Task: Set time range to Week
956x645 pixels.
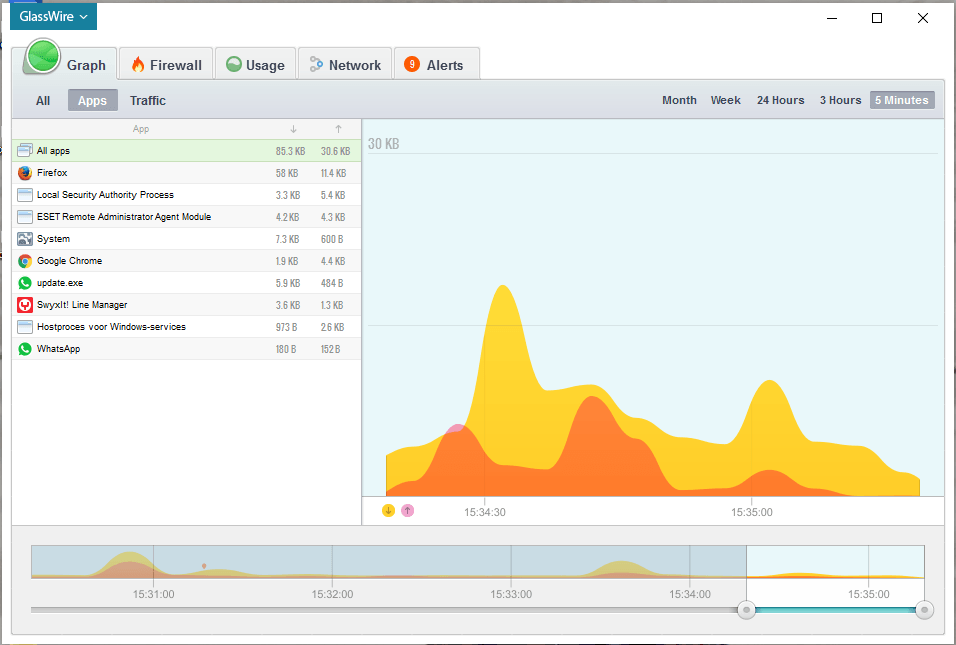Action: coord(726,100)
